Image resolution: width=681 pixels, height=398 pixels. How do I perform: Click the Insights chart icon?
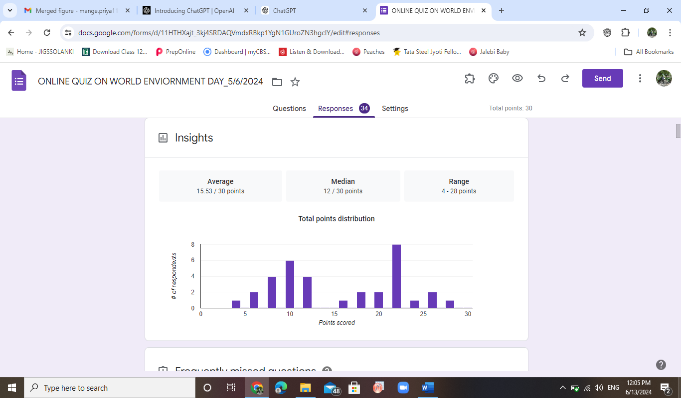163,138
